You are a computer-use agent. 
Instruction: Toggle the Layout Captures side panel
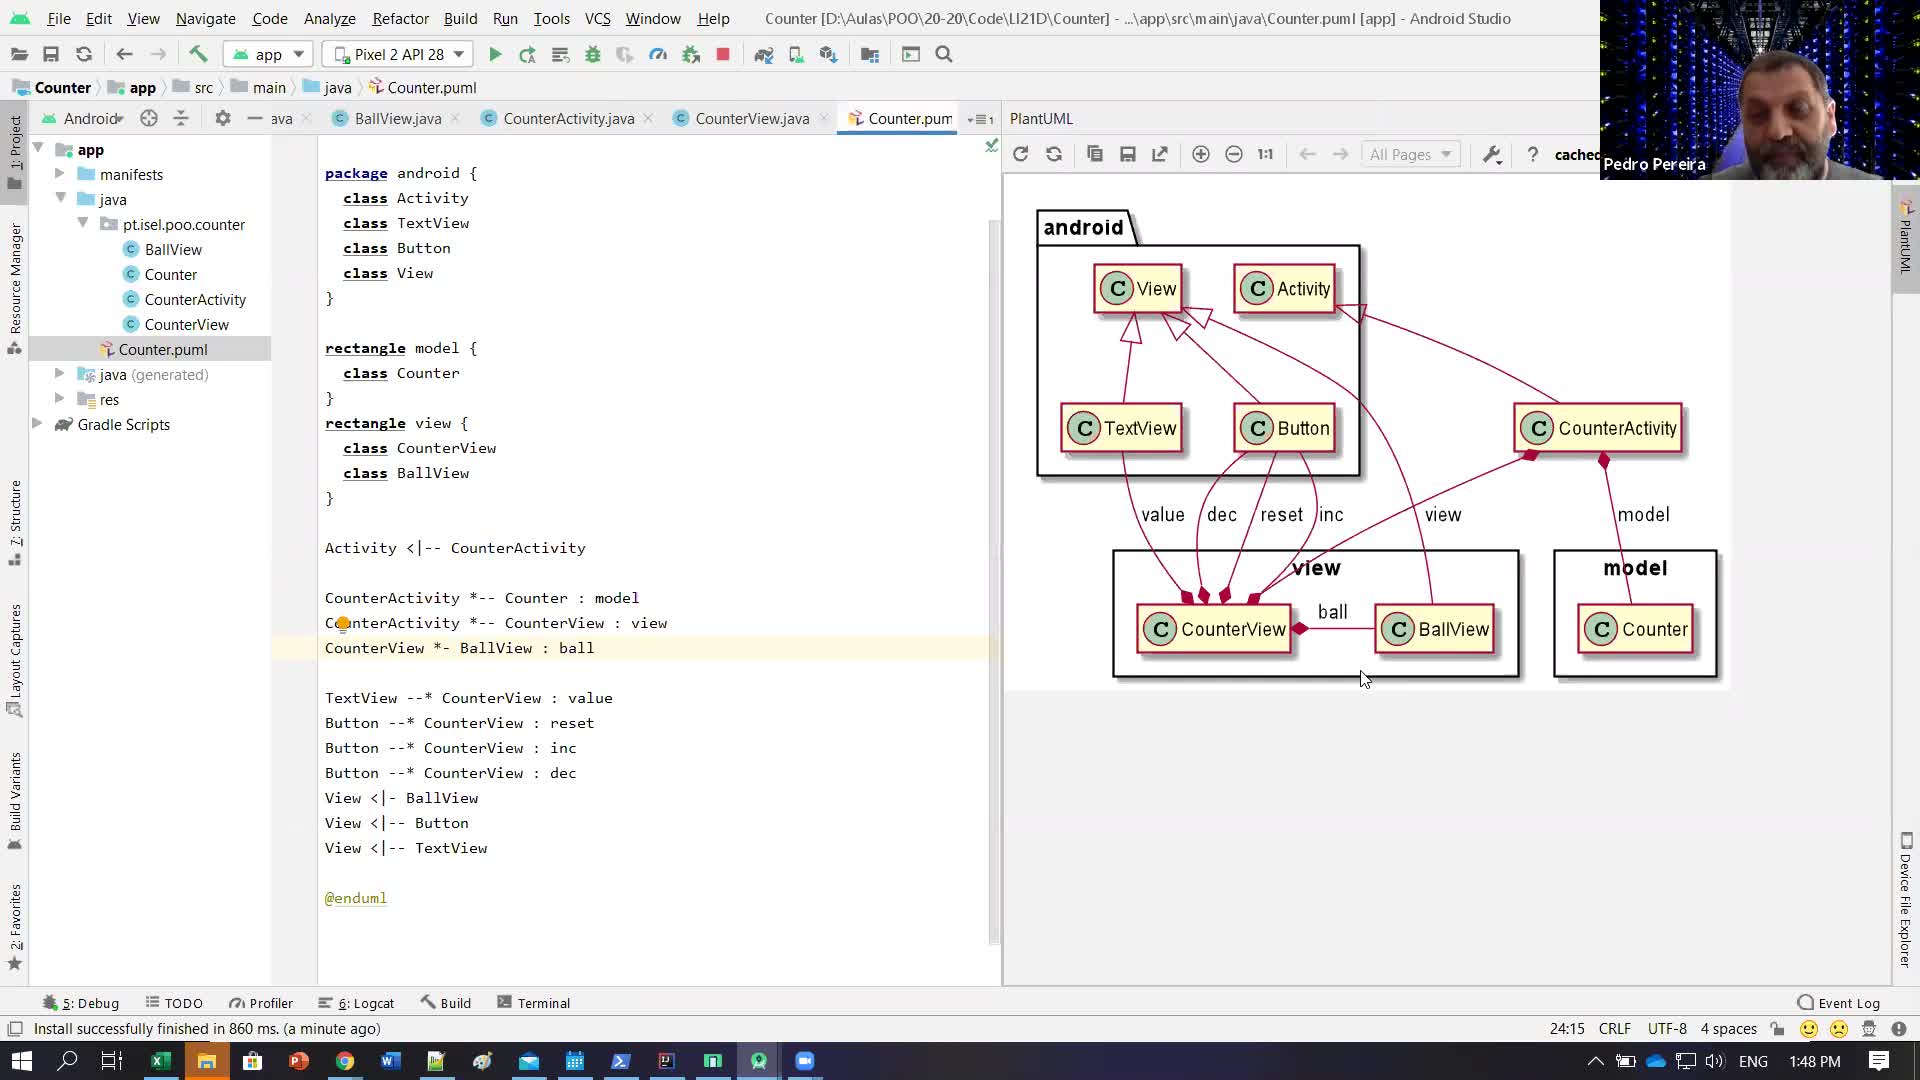15,660
